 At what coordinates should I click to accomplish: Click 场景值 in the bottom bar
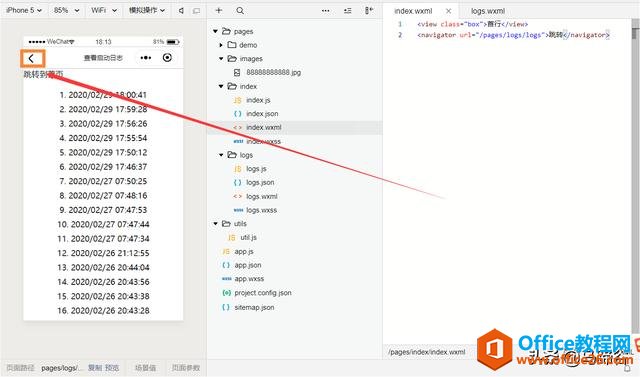tap(145, 368)
